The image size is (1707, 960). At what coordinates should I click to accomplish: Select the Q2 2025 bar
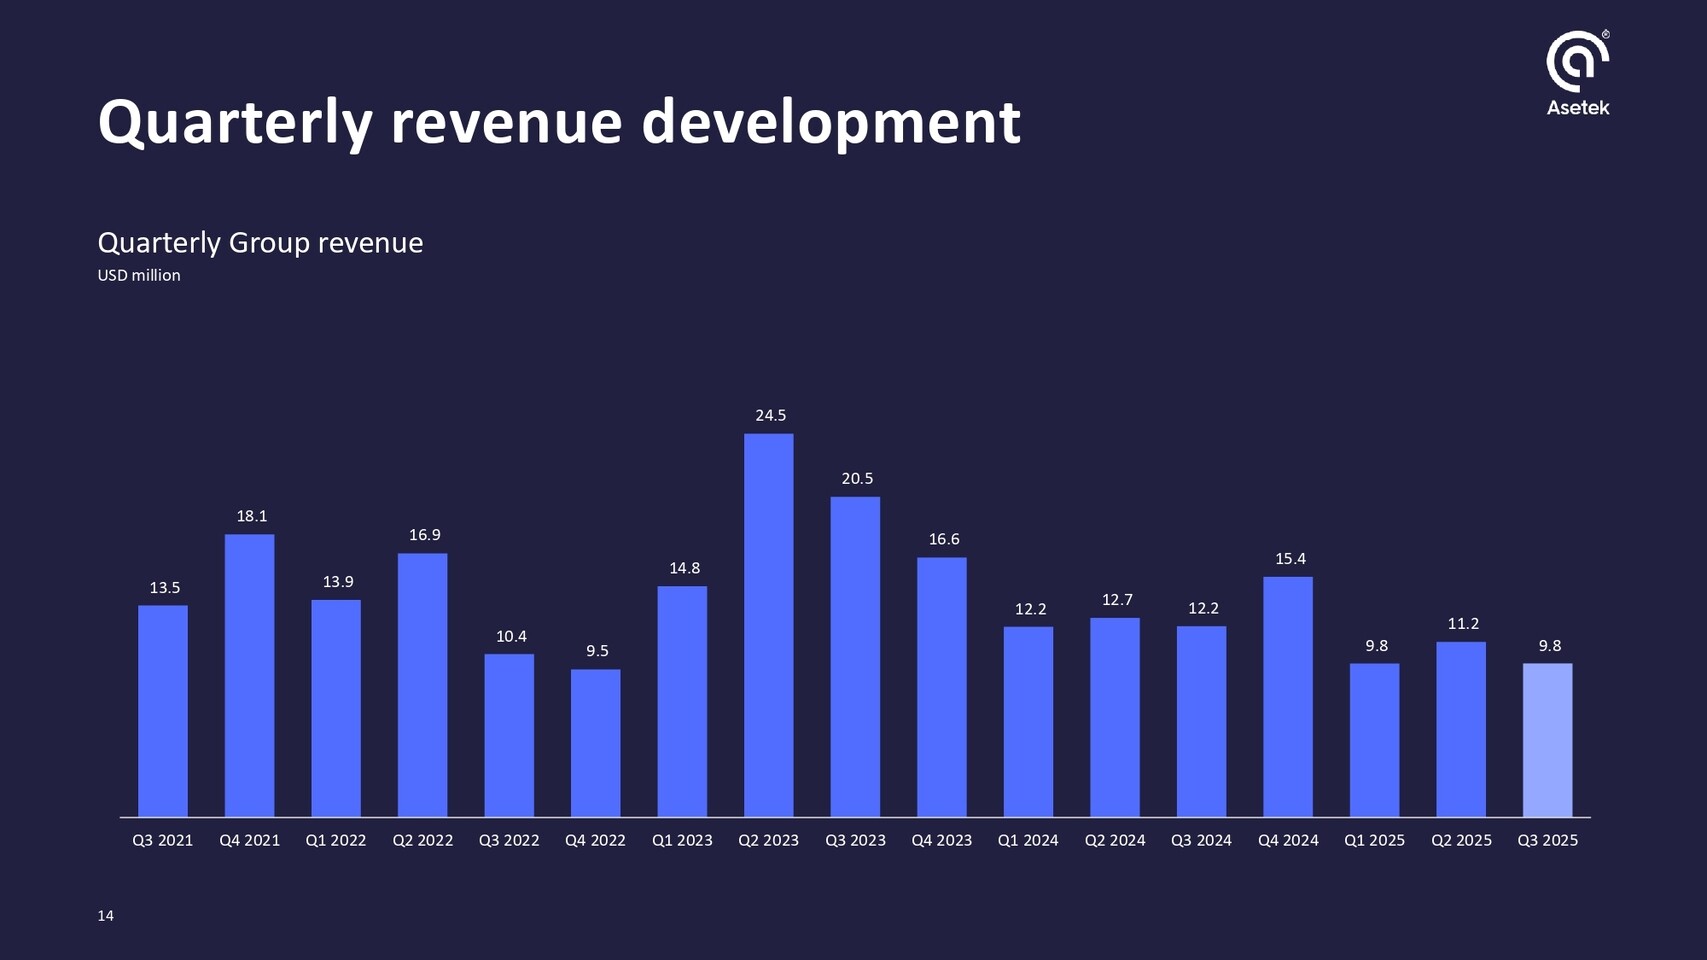click(x=1461, y=729)
